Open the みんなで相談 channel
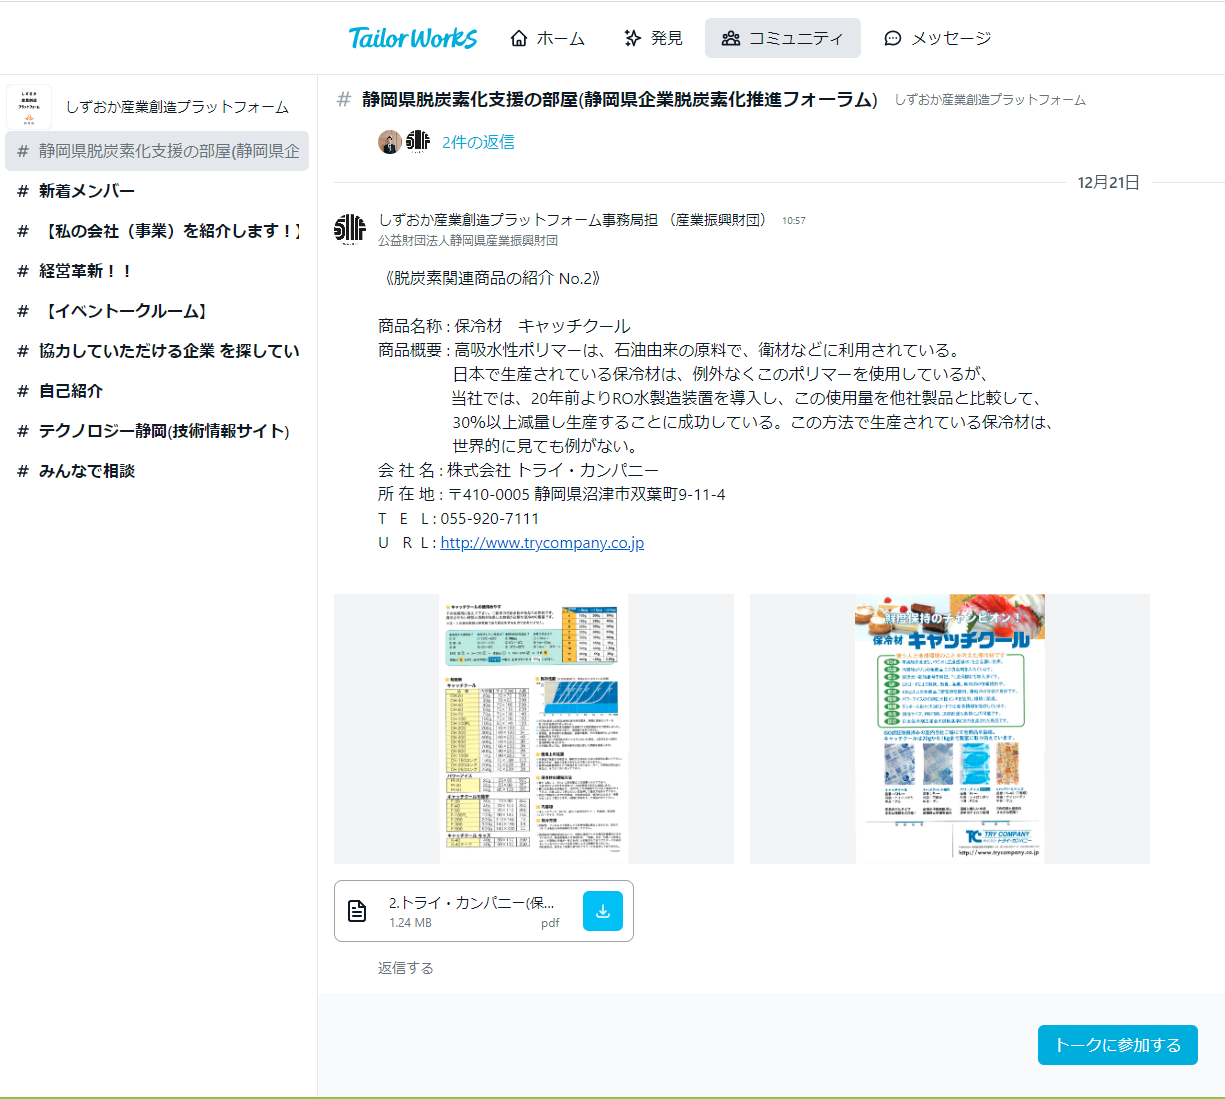 (157, 471)
